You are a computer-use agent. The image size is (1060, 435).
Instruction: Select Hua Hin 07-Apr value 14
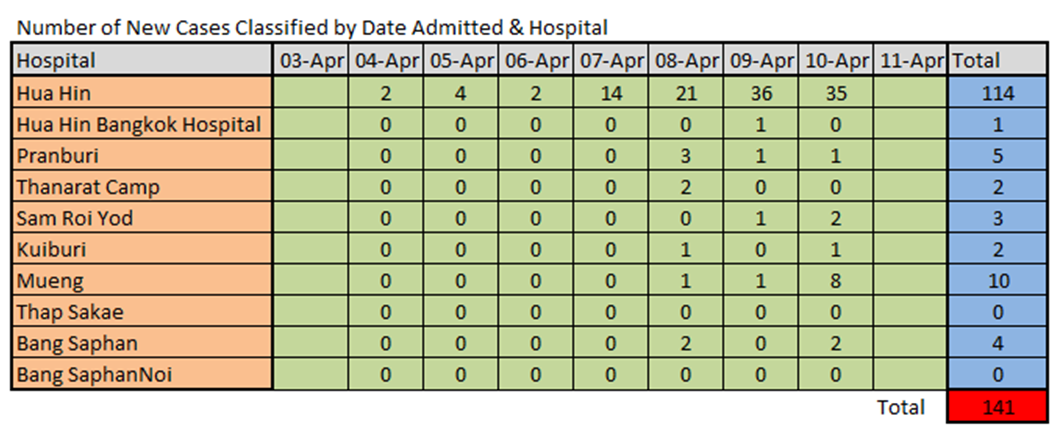610,93
